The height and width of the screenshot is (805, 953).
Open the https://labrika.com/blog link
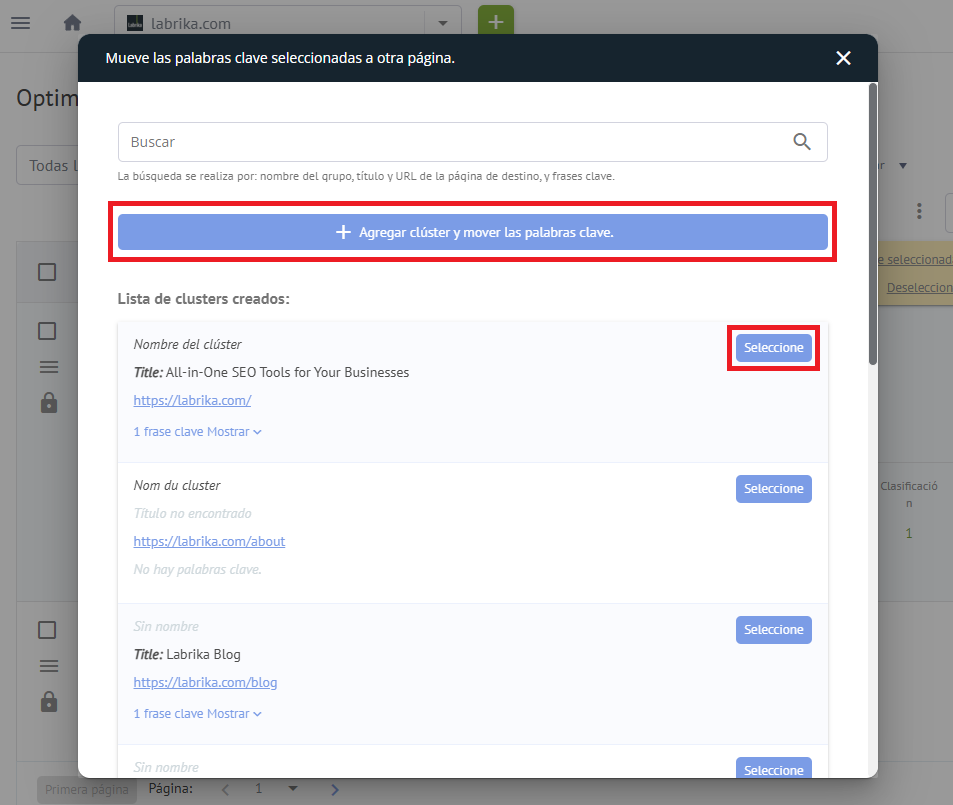[x=205, y=682]
